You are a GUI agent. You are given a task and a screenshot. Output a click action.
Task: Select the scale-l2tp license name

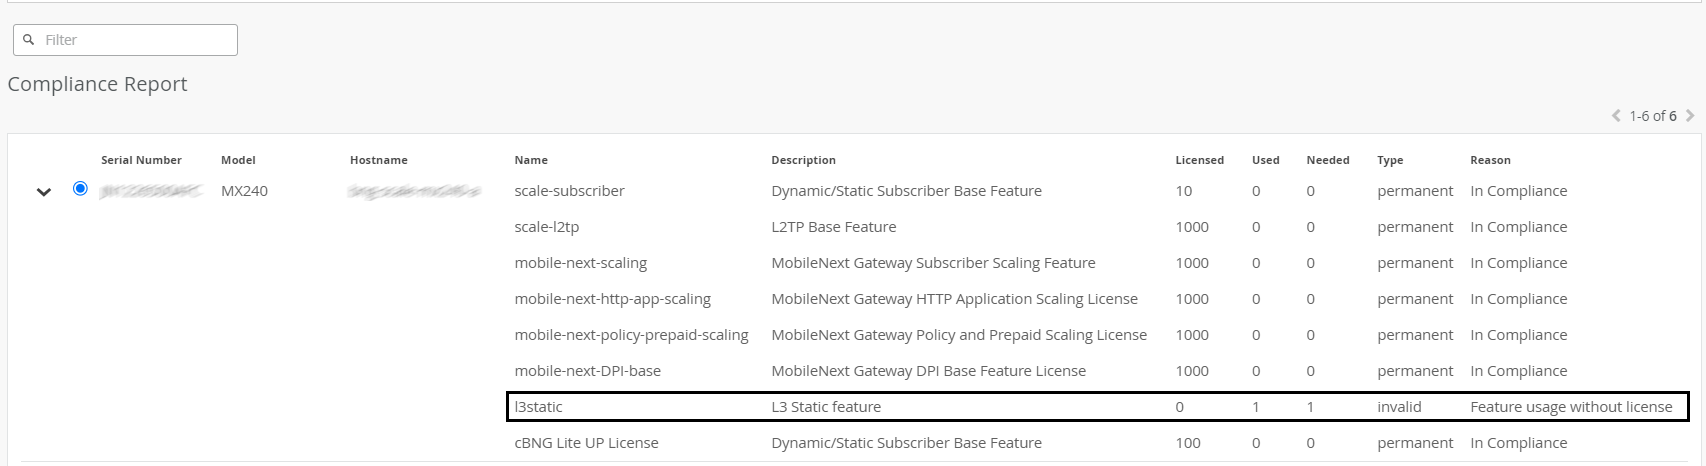coord(546,227)
